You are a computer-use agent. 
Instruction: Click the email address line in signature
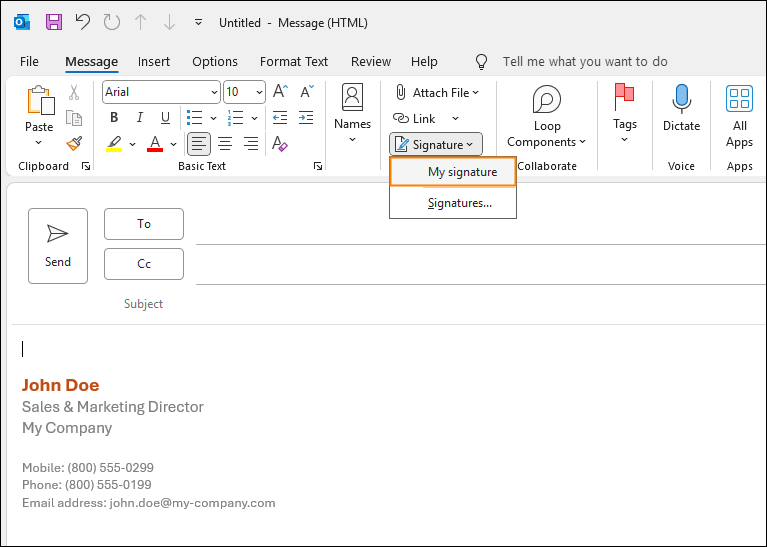[x=149, y=503]
